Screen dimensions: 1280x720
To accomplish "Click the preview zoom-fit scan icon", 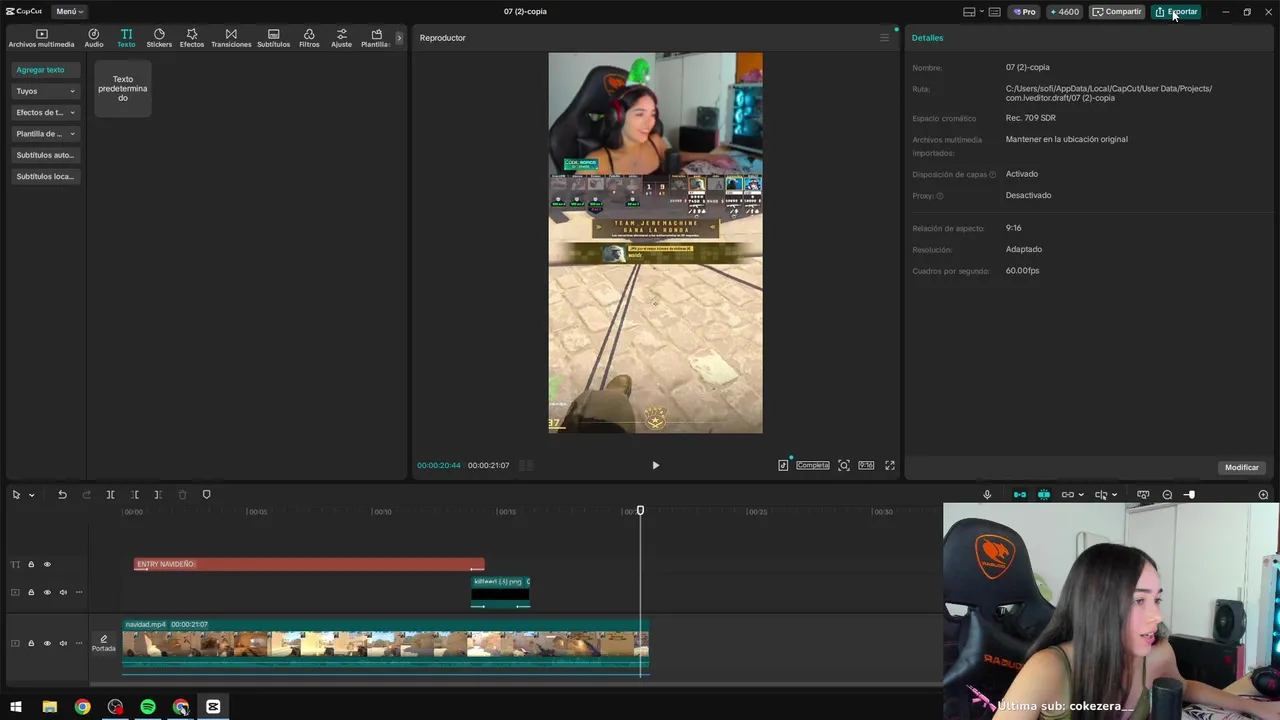I will pyautogui.click(x=844, y=465).
